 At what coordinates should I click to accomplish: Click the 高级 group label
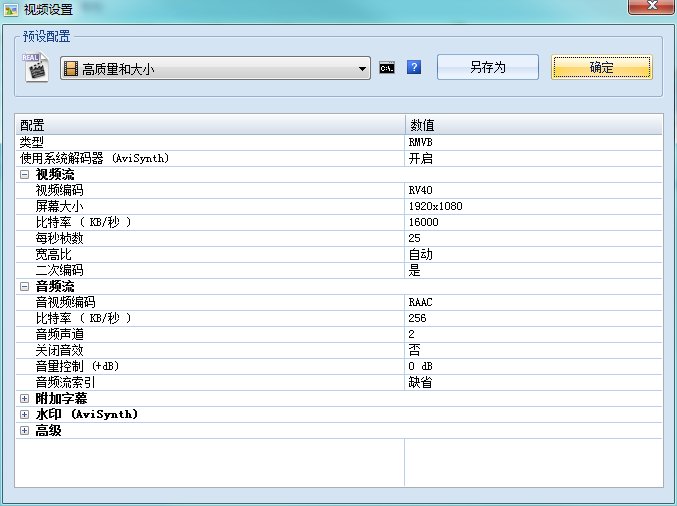(x=48, y=430)
